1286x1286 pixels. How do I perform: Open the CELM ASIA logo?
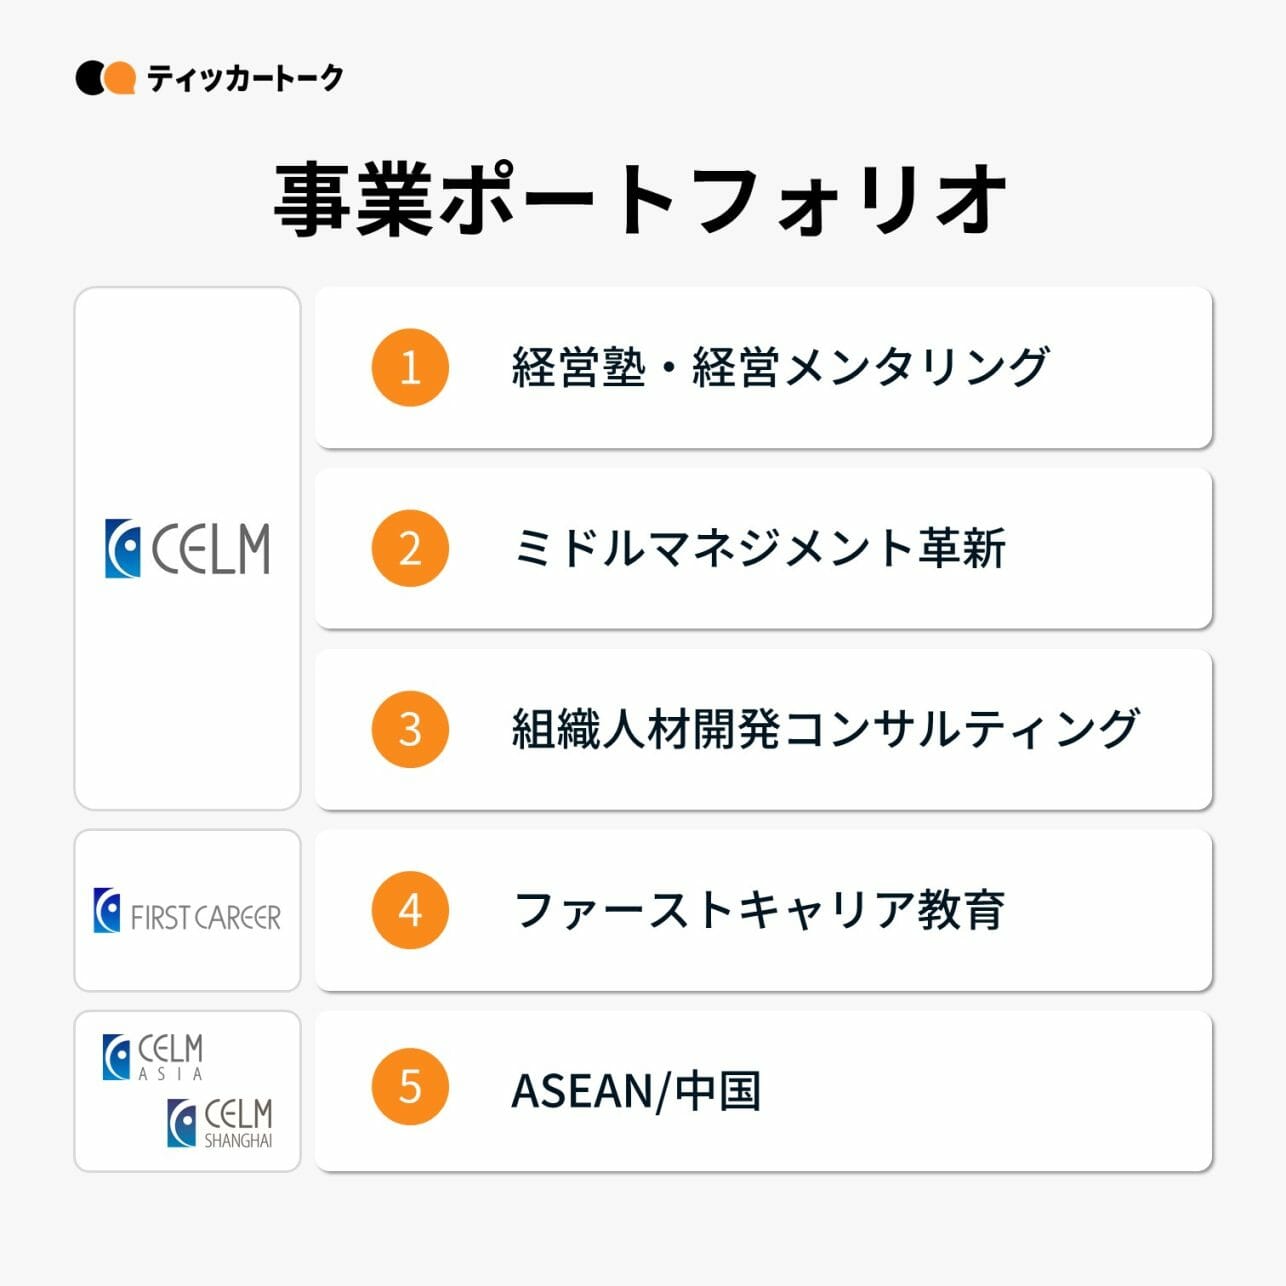click(x=153, y=1058)
